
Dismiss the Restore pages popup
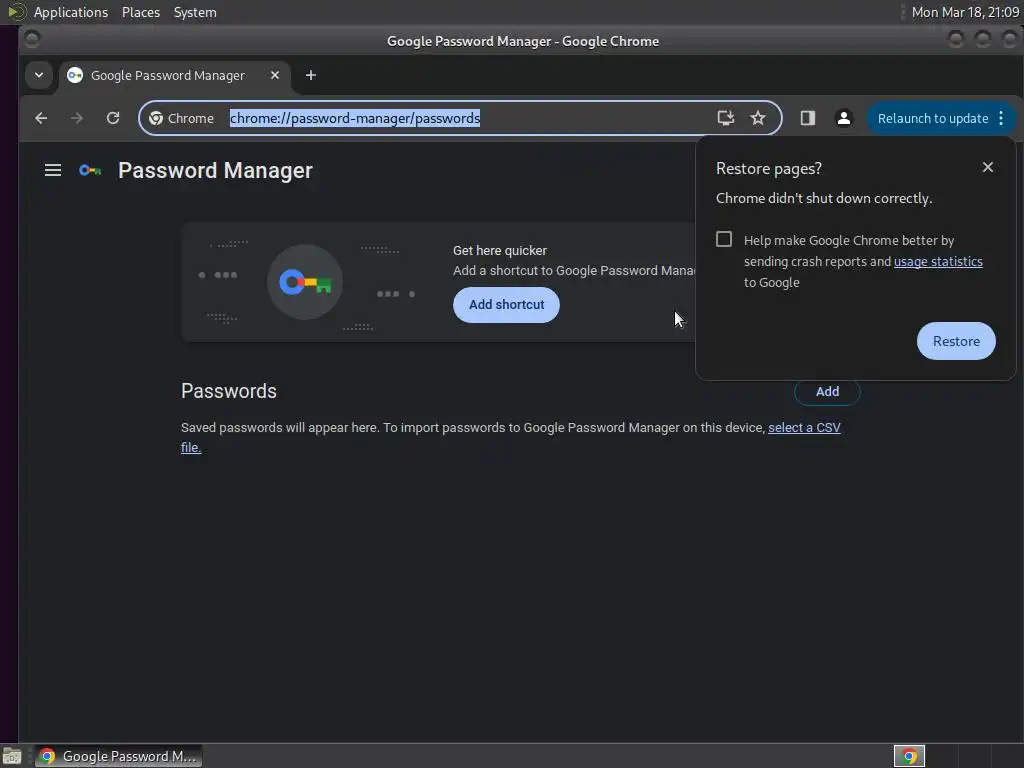click(988, 167)
